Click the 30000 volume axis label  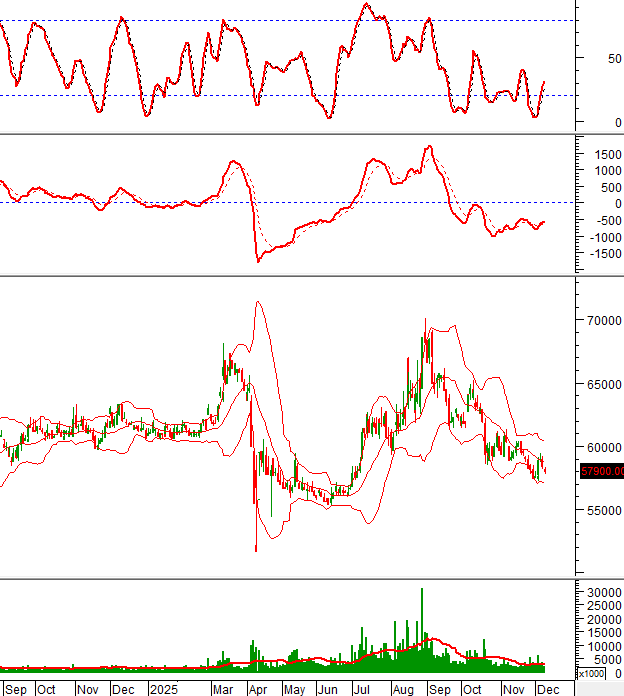click(603, 593)
